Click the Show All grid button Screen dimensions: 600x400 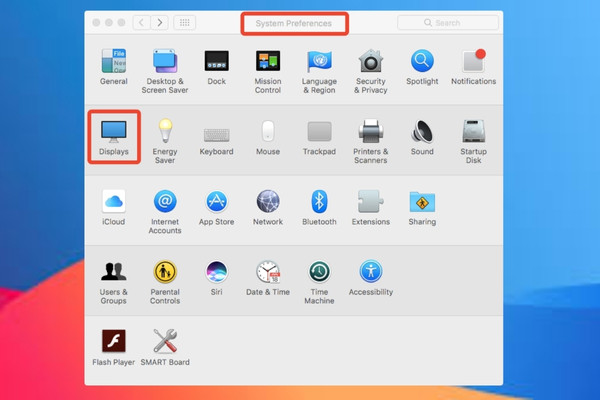184,23
